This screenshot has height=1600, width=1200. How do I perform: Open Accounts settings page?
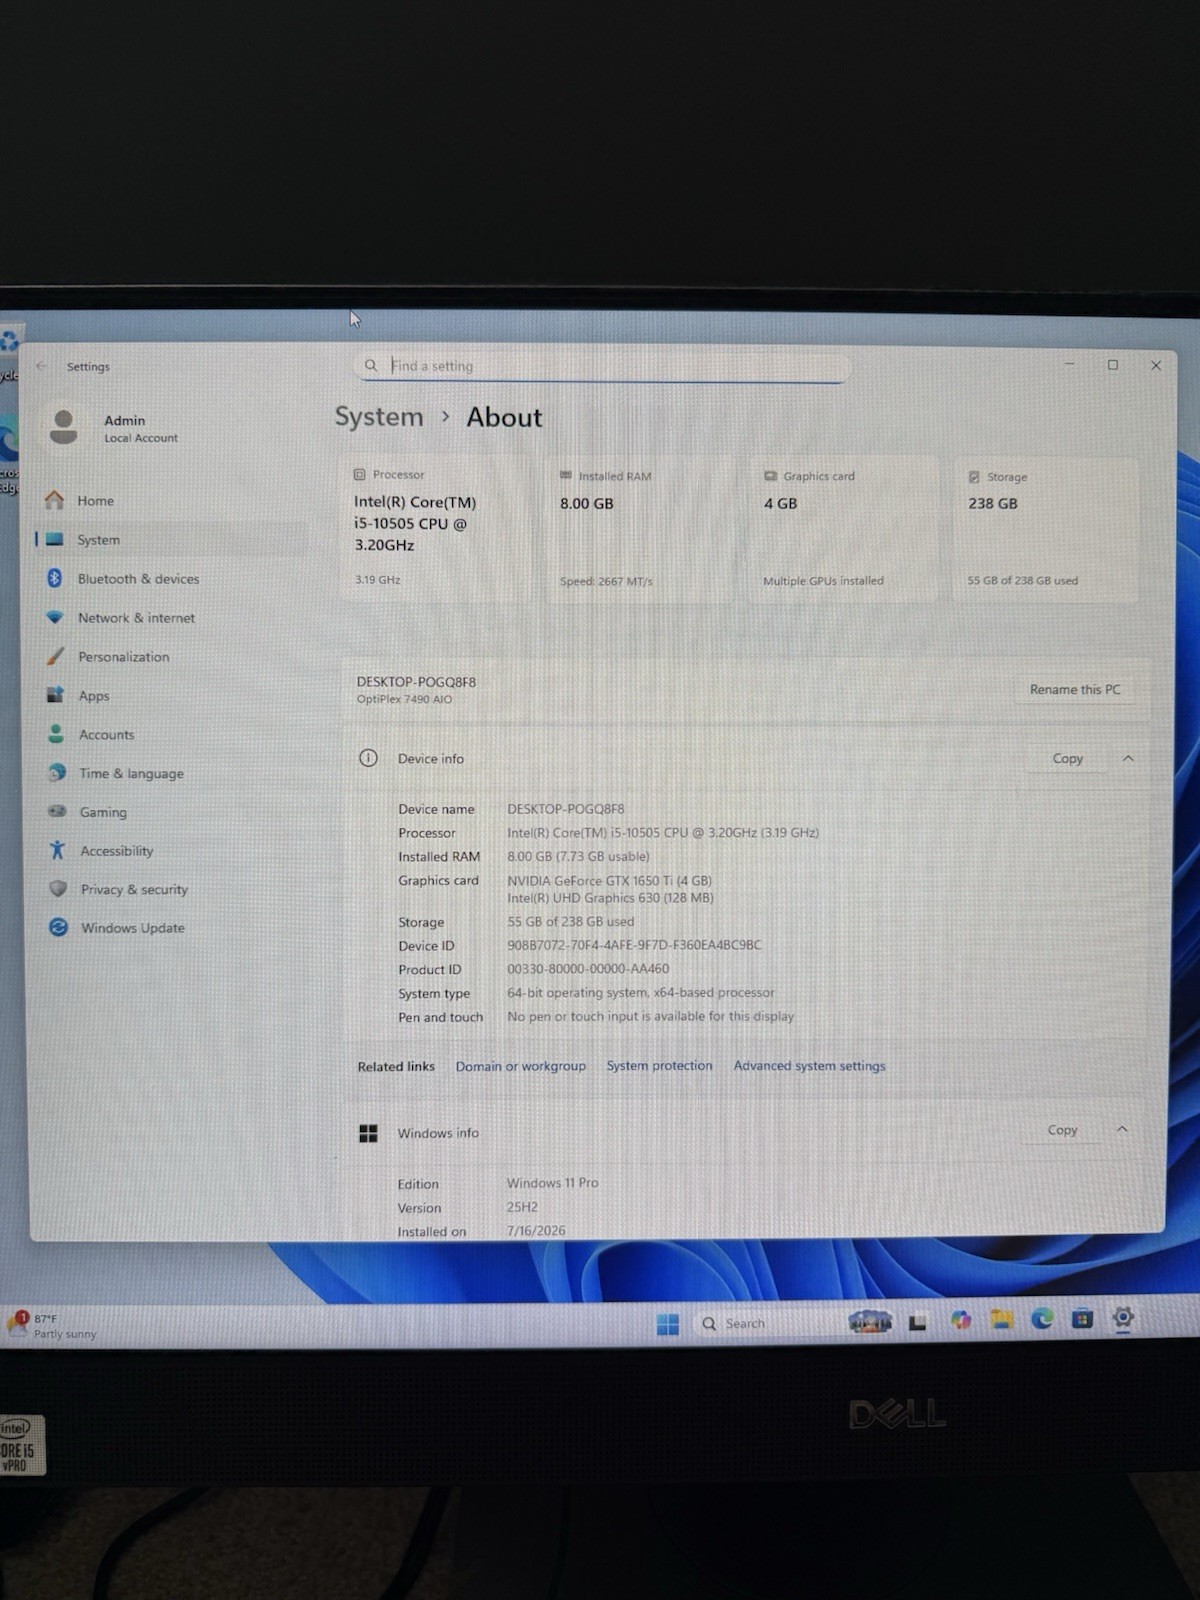tap(106, 735)
